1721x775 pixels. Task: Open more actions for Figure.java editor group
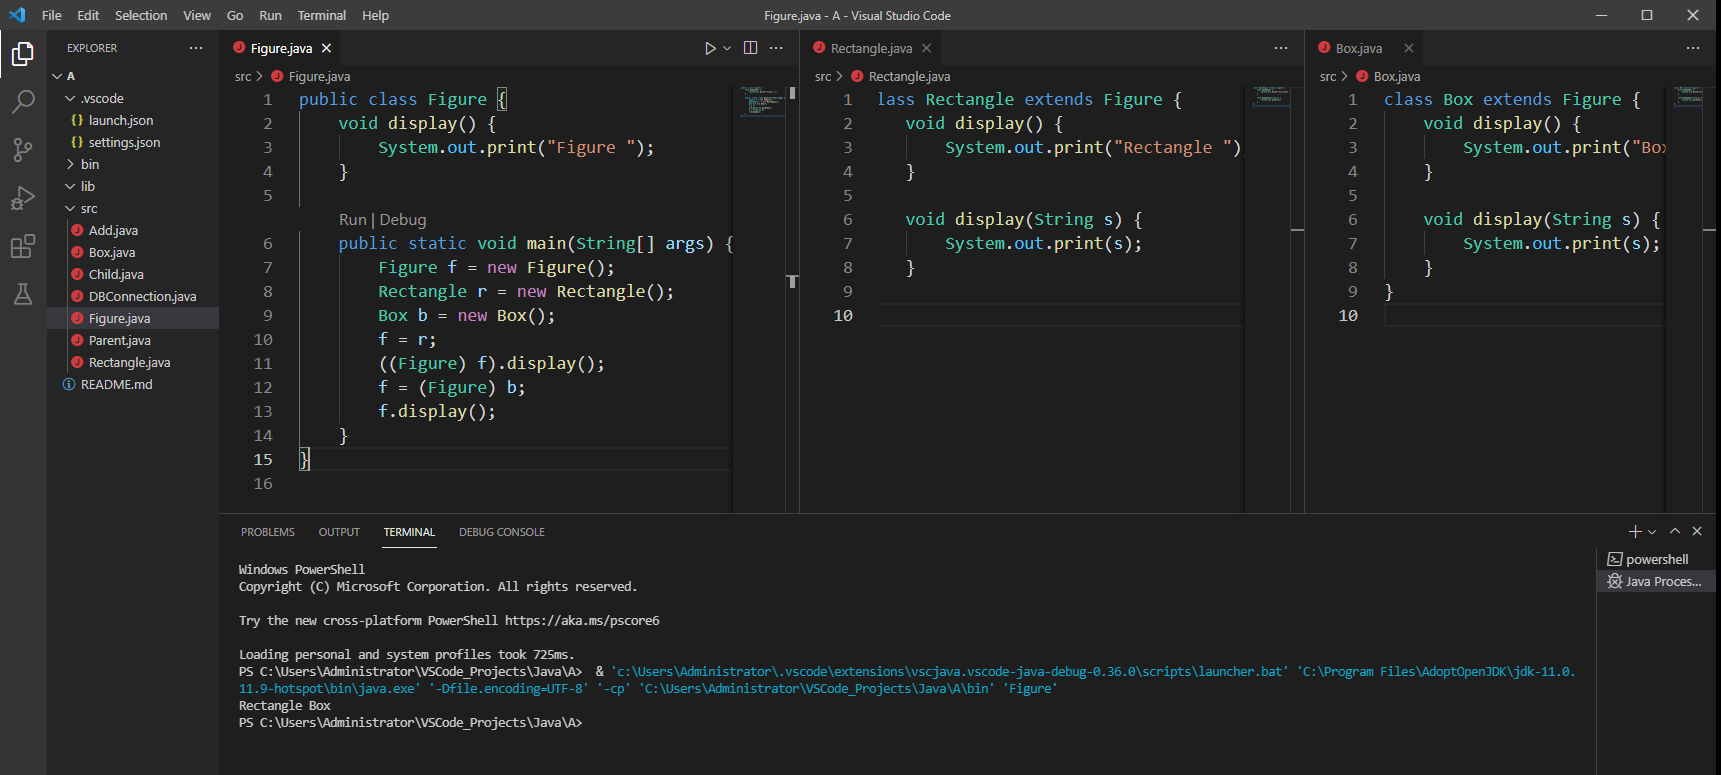coord(776,48)
